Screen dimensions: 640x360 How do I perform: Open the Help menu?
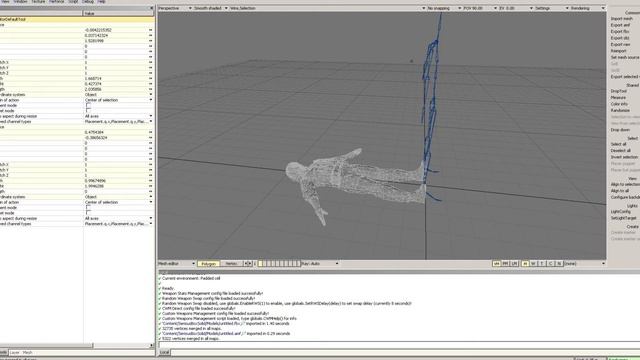click(x=101, y=2)
